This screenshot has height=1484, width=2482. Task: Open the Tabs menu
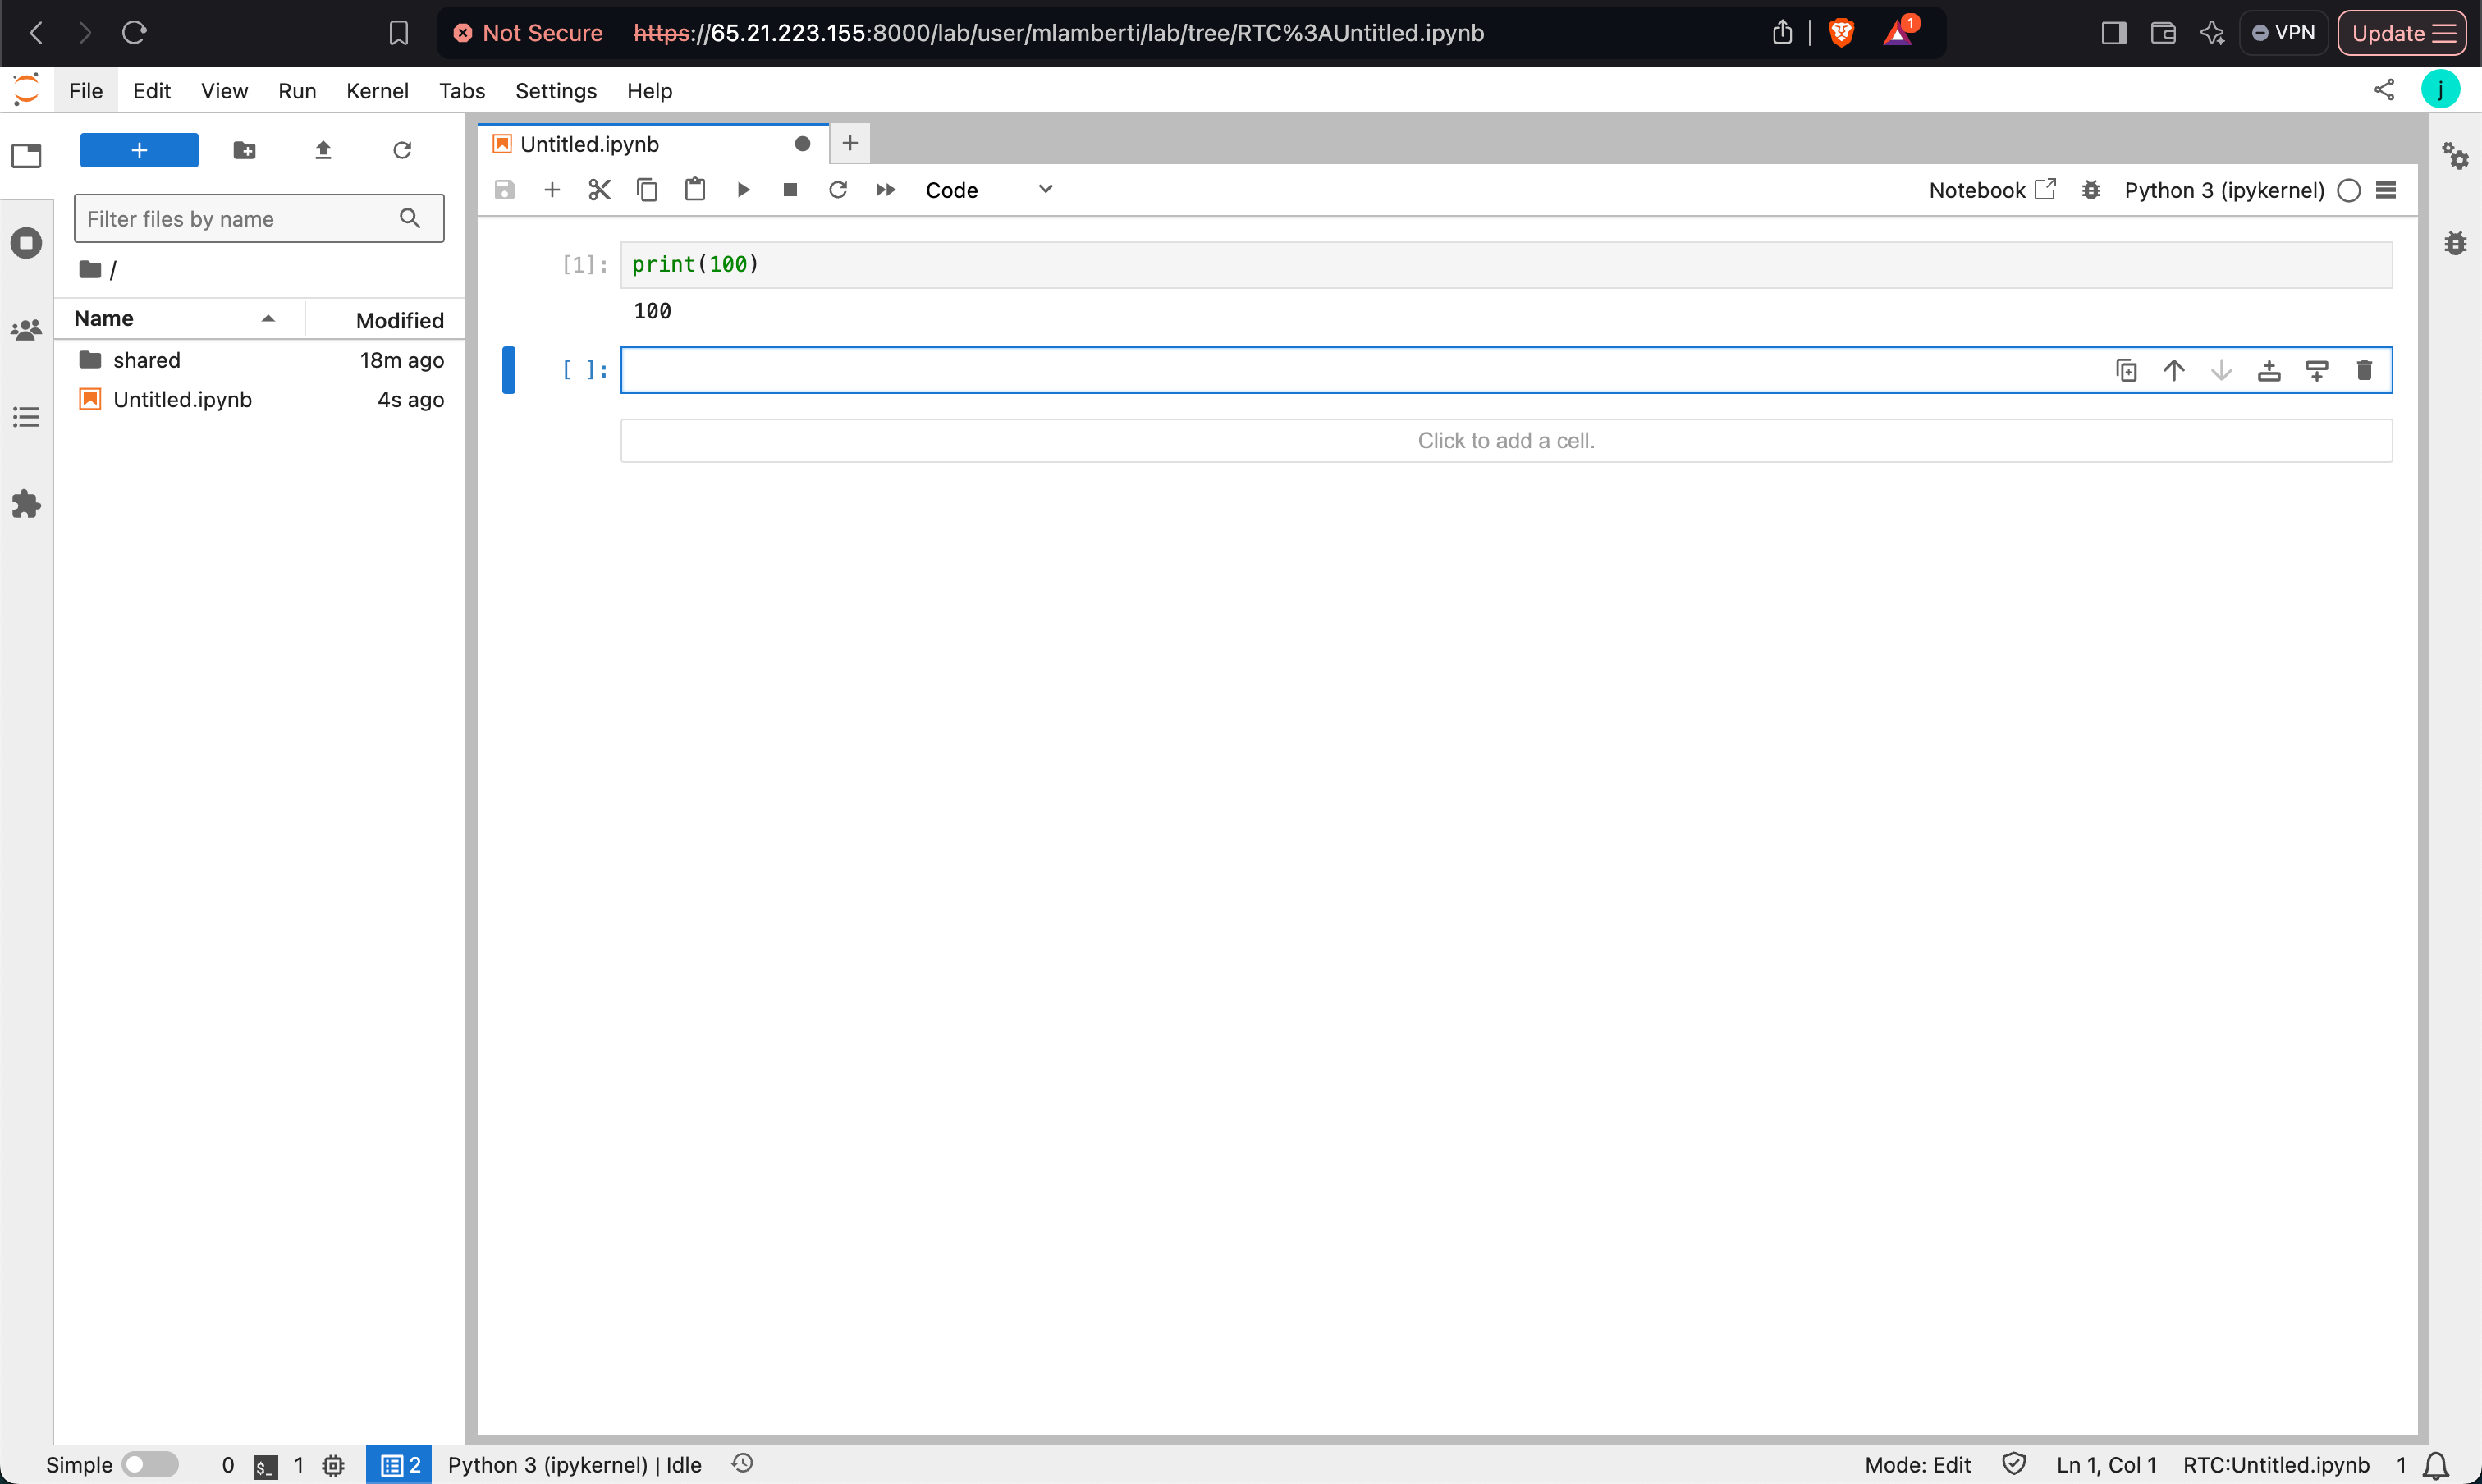click(x=462, y=91)
